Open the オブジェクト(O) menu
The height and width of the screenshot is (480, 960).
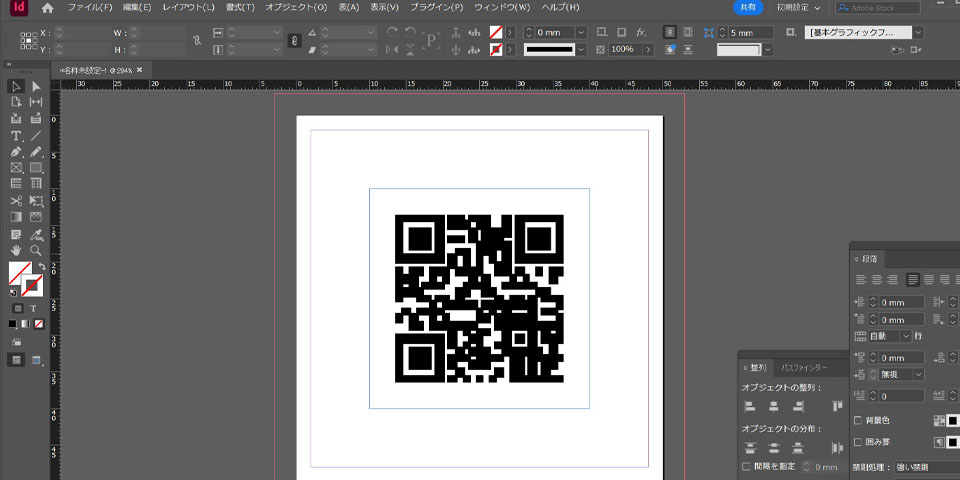[x=296, y=8]
